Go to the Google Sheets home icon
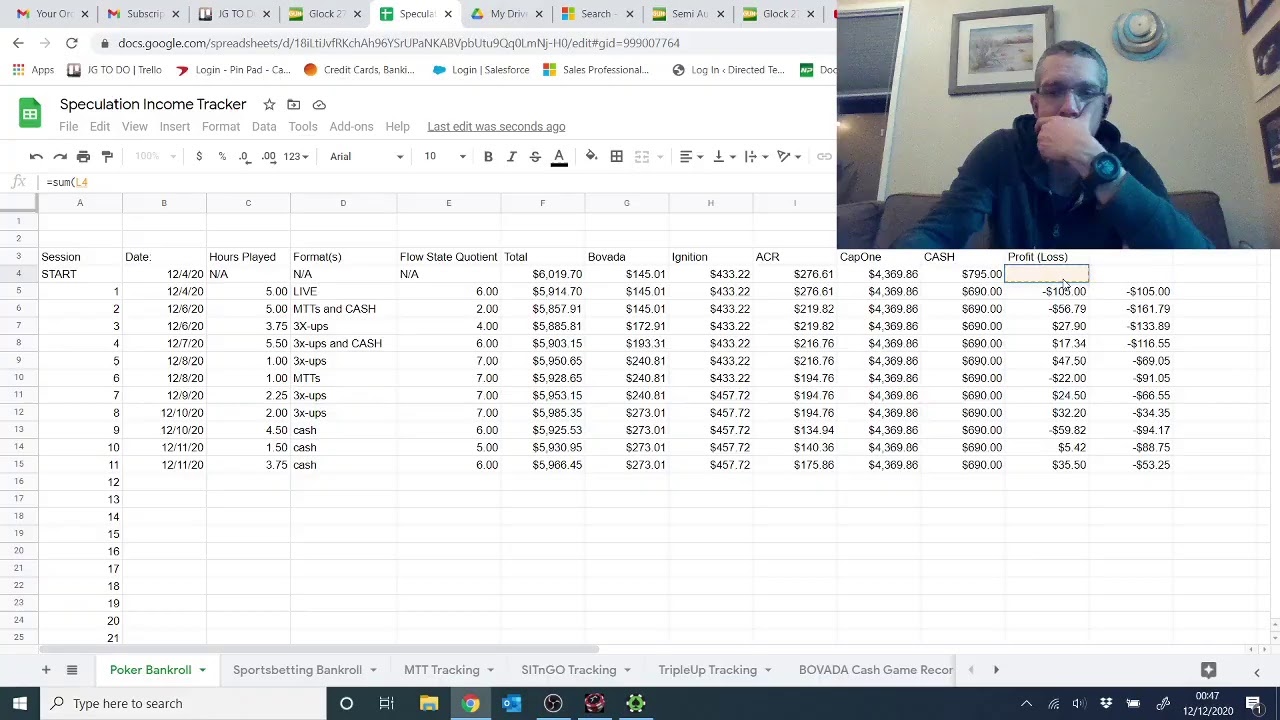 (30, 114)
